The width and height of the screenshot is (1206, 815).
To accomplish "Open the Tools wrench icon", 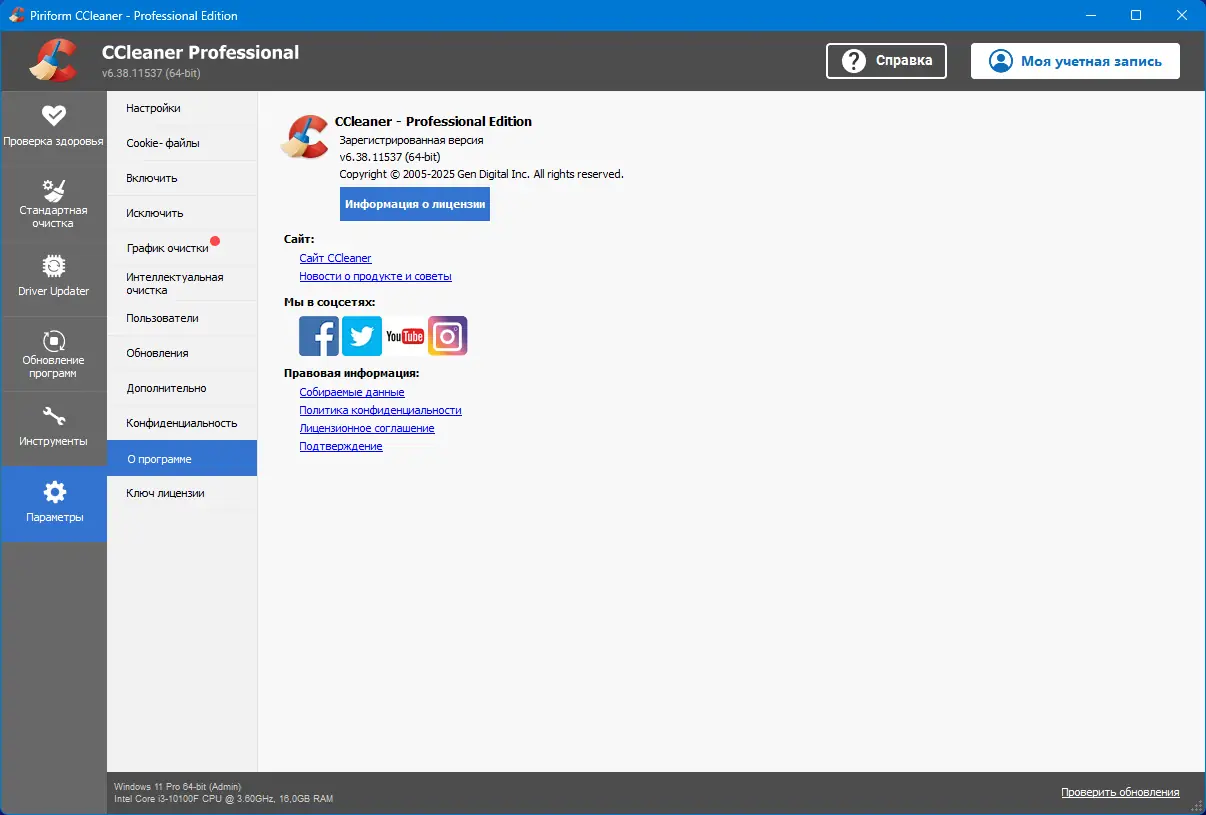I will click(x=53, y=416).
